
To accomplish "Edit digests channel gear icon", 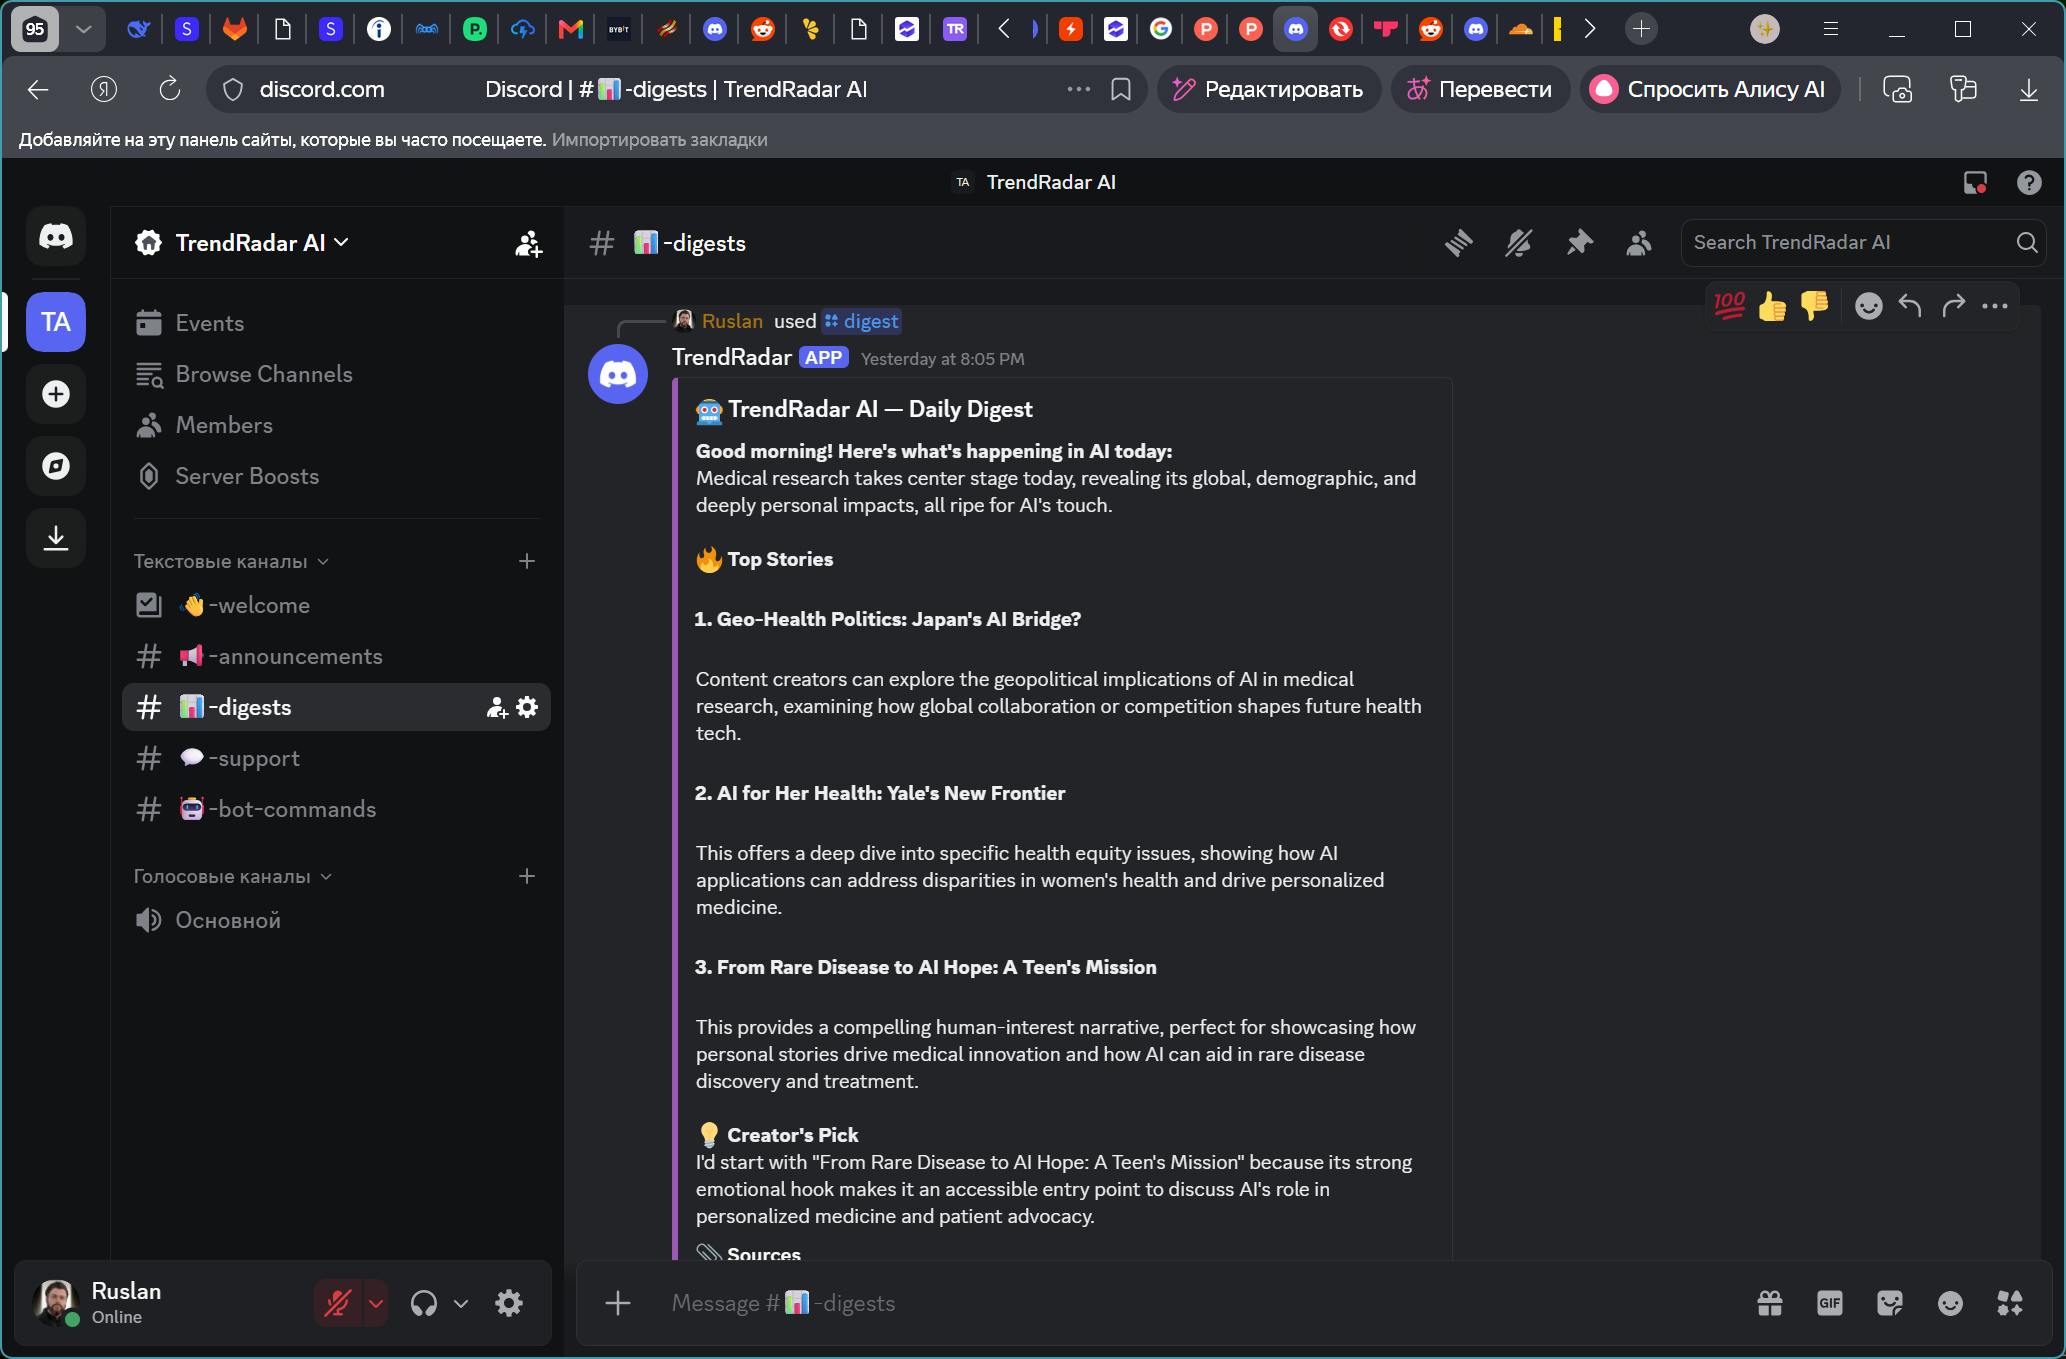I will (x=527, y=708).
